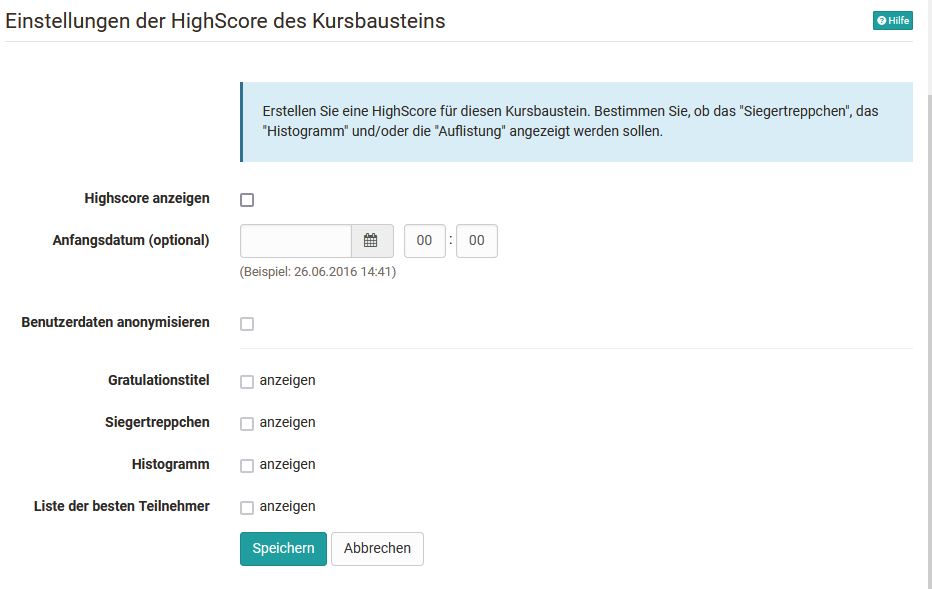The width and height of the screenshot is (932, 589).
Task: Click the Anfangsdatum date input field
Action: click(x=295, y=240)
